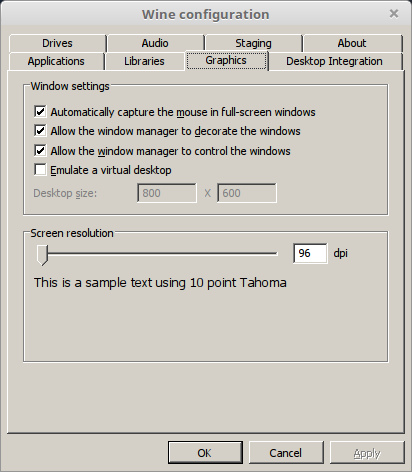Enable Emulate a virtual desktop
The width and height of the screenshot is (412, 472).
40,170
